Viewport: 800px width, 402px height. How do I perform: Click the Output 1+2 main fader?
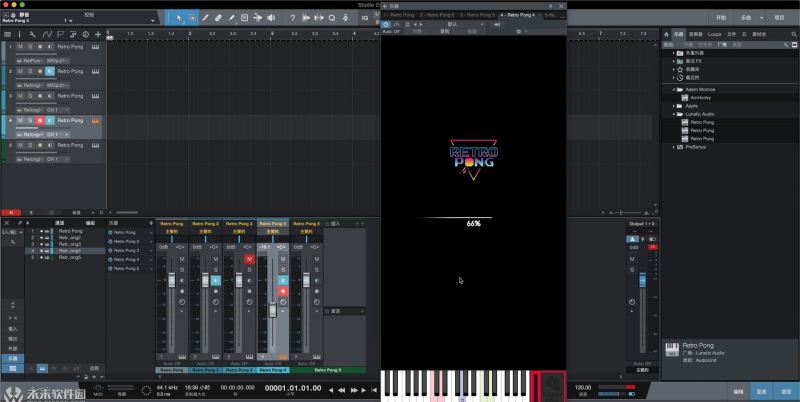642,280
